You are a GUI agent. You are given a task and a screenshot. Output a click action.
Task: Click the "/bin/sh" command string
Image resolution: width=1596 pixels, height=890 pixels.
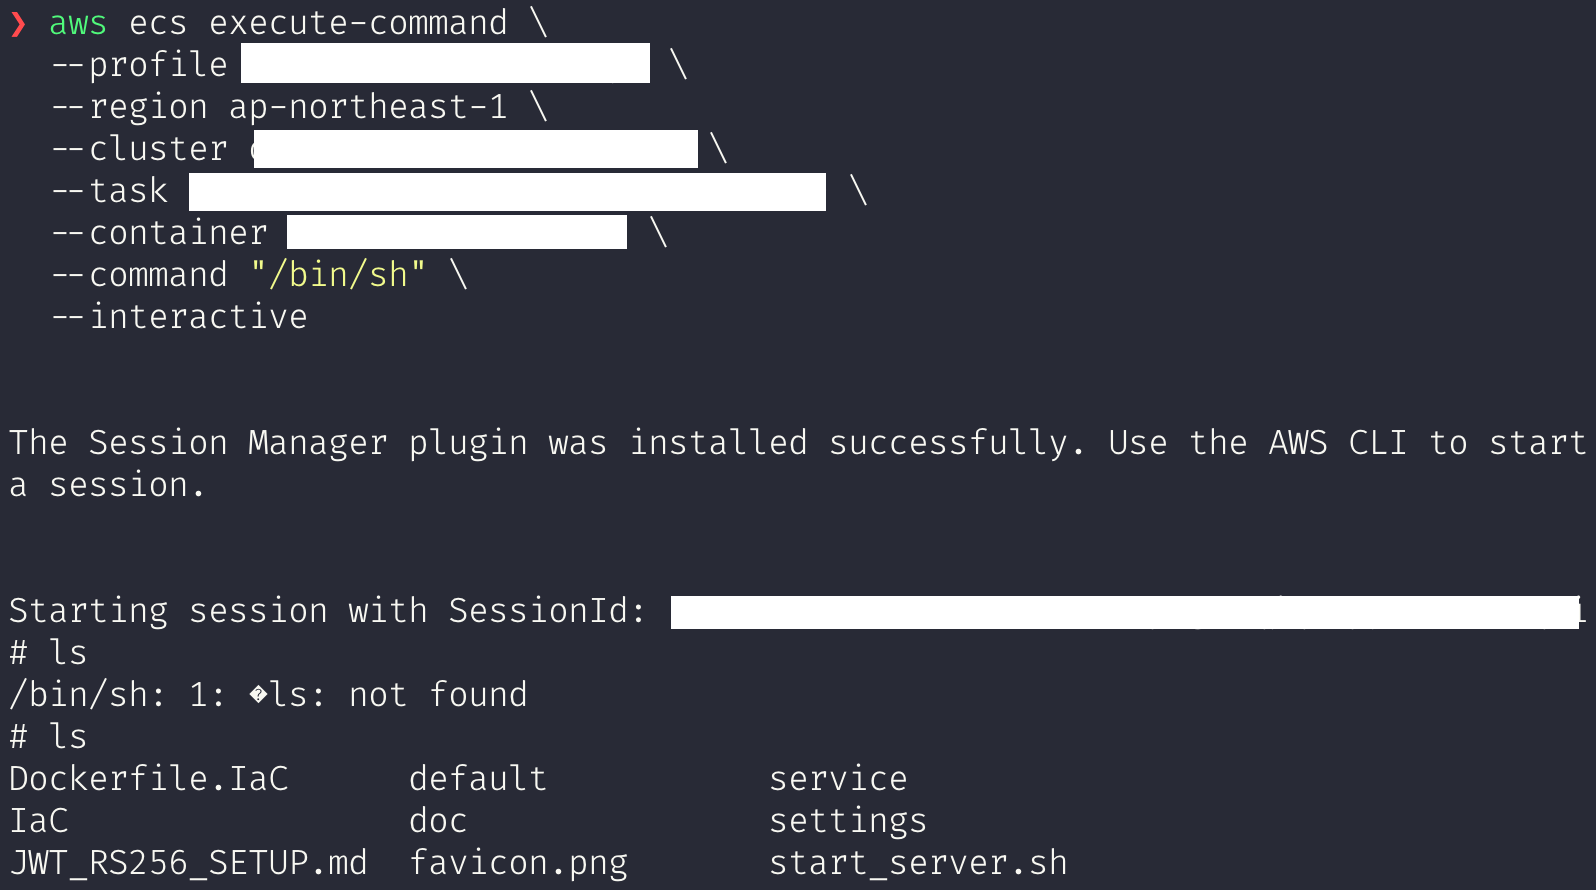338,274
